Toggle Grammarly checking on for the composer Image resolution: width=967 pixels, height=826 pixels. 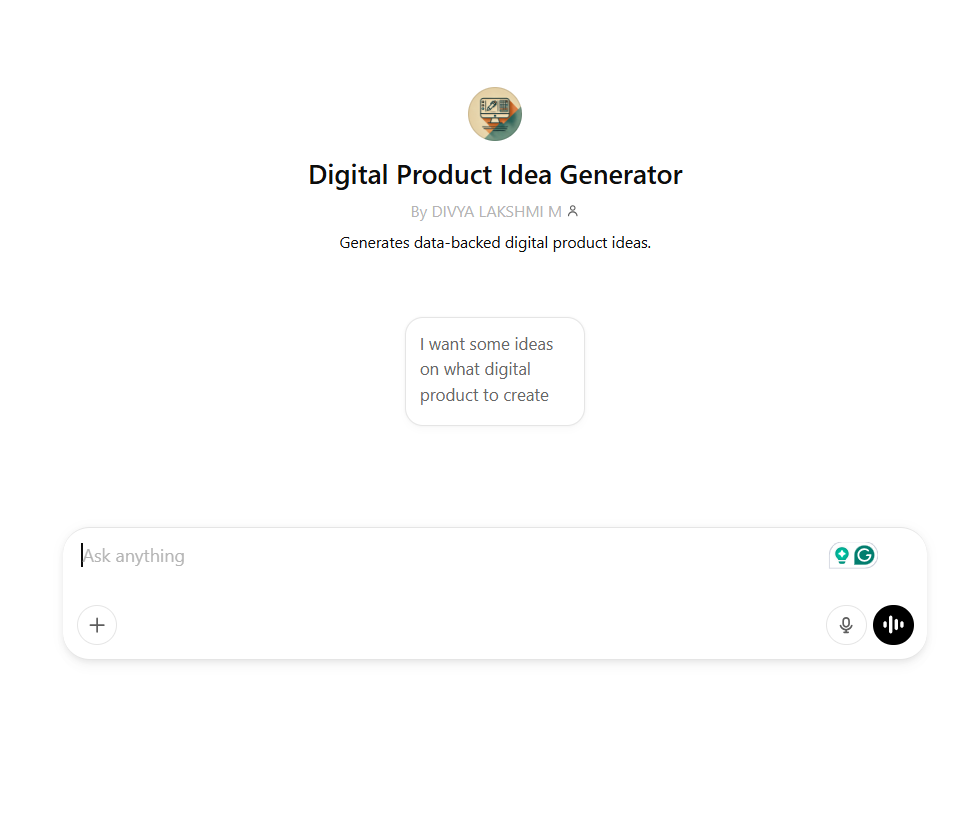tap(862, 554)
